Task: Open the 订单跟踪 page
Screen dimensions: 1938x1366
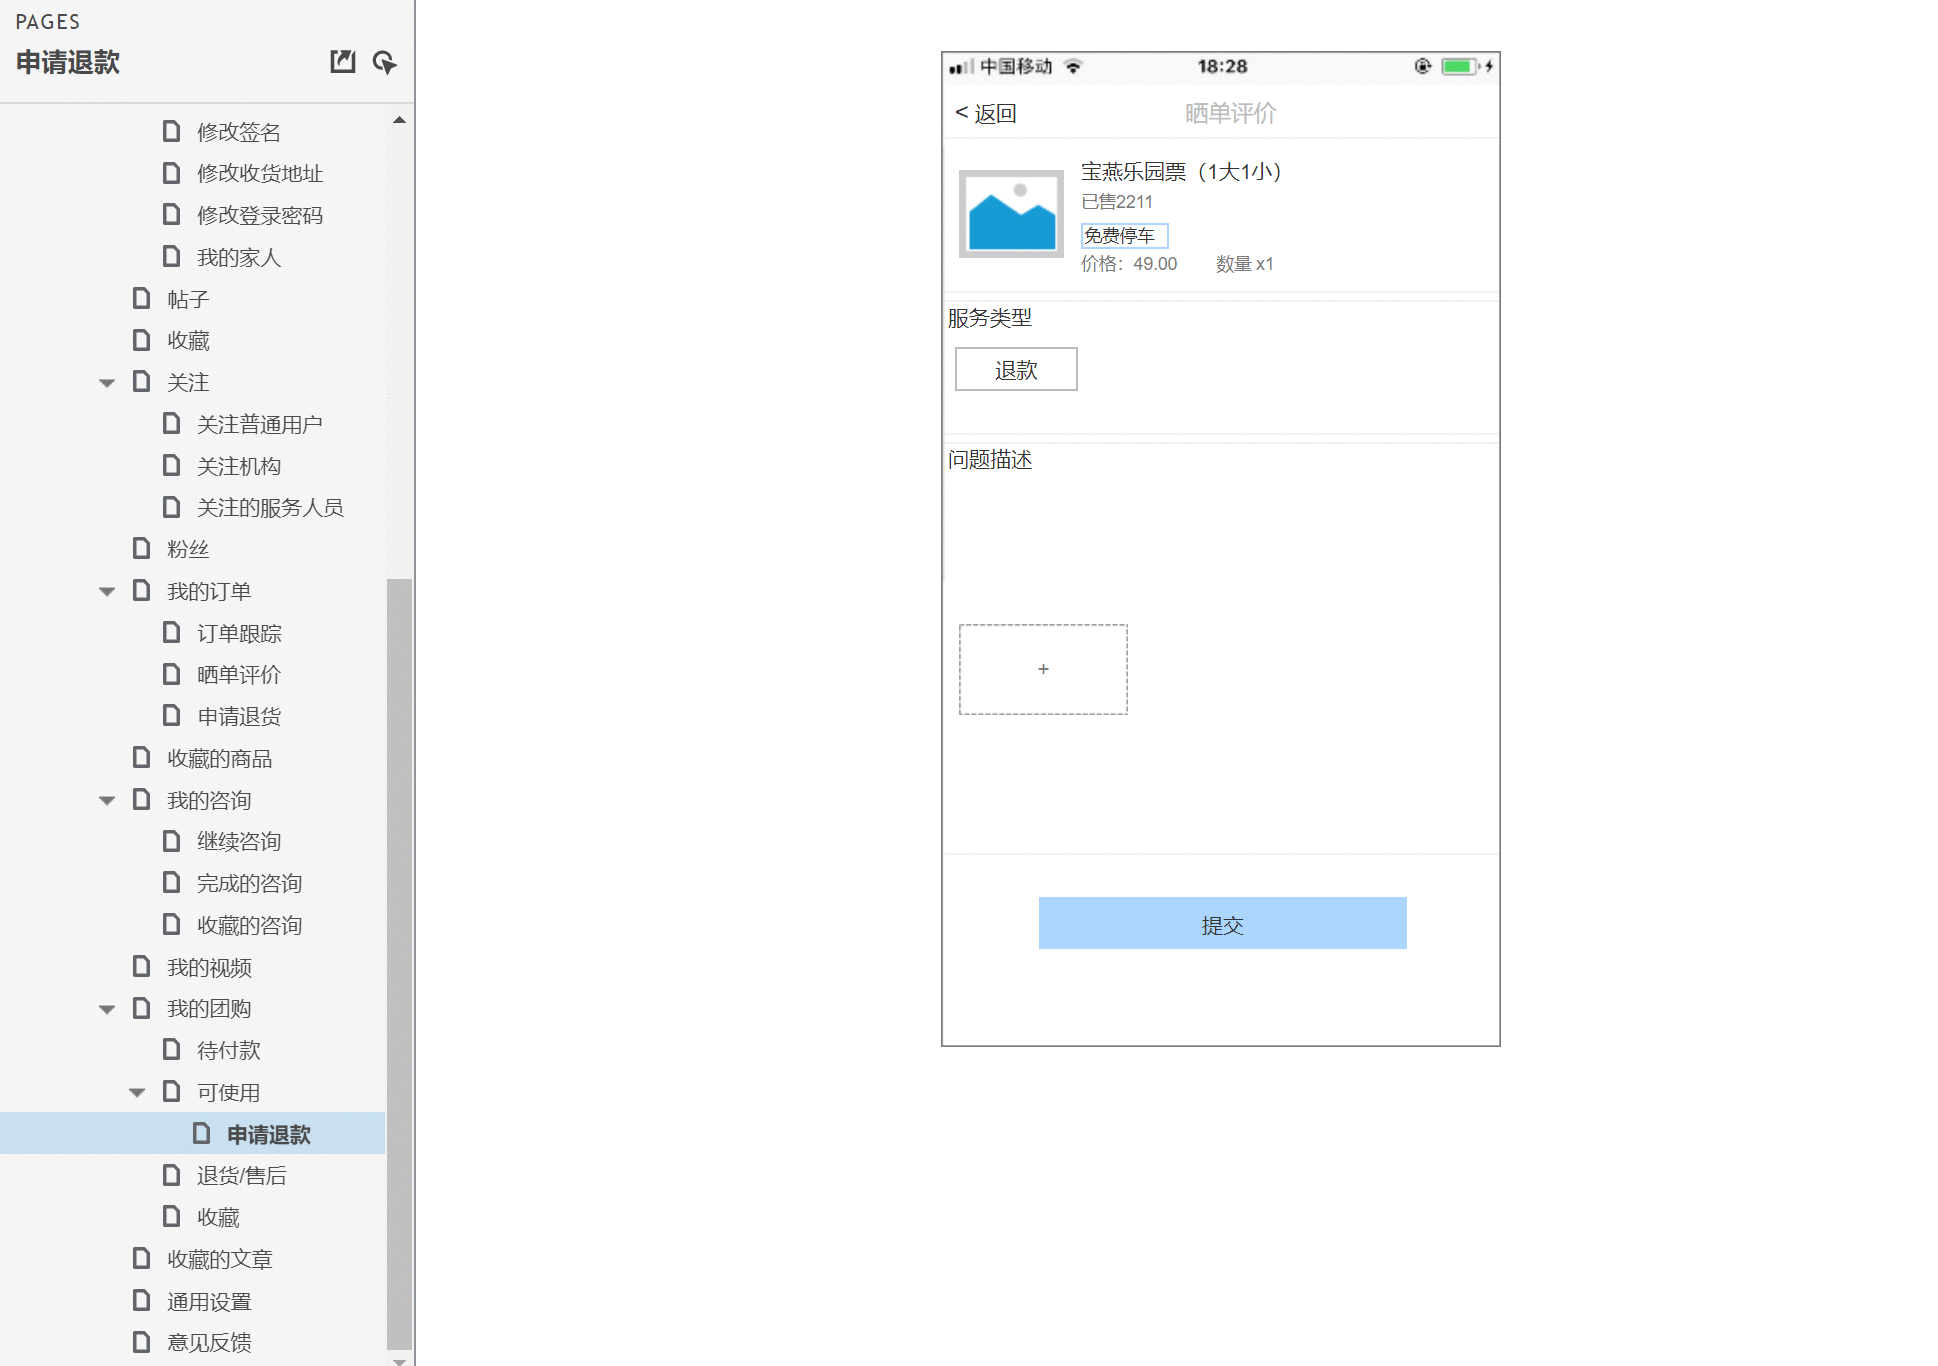Action: tap(239, 633)
